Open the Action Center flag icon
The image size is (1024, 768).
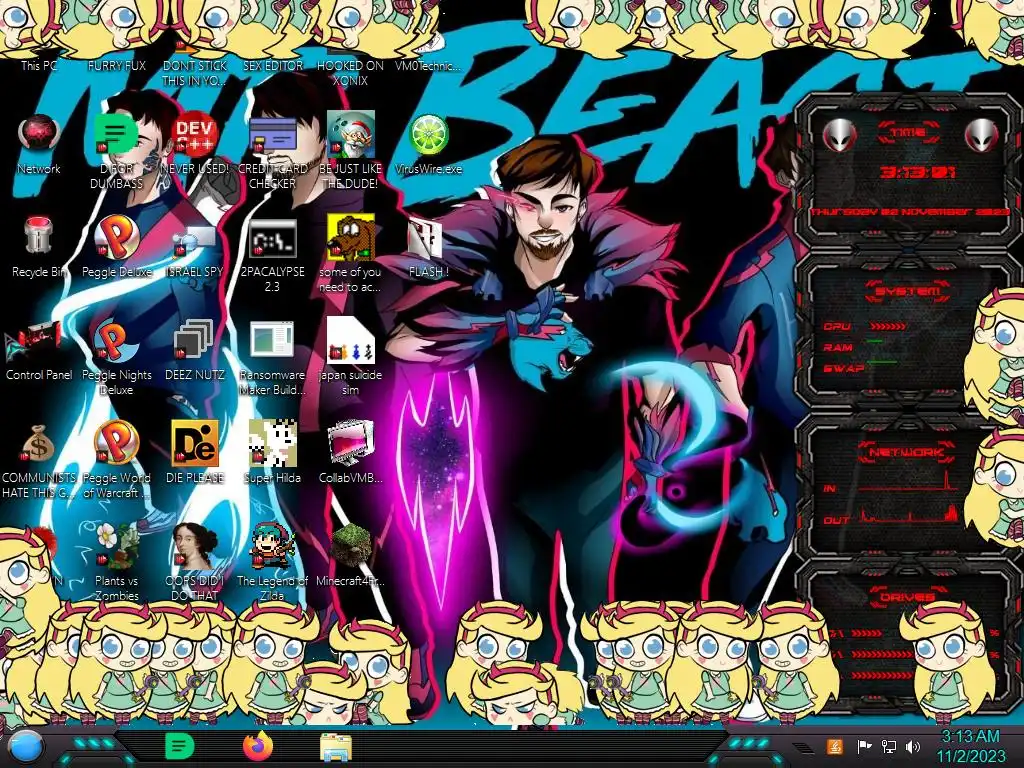coord(864,746)
